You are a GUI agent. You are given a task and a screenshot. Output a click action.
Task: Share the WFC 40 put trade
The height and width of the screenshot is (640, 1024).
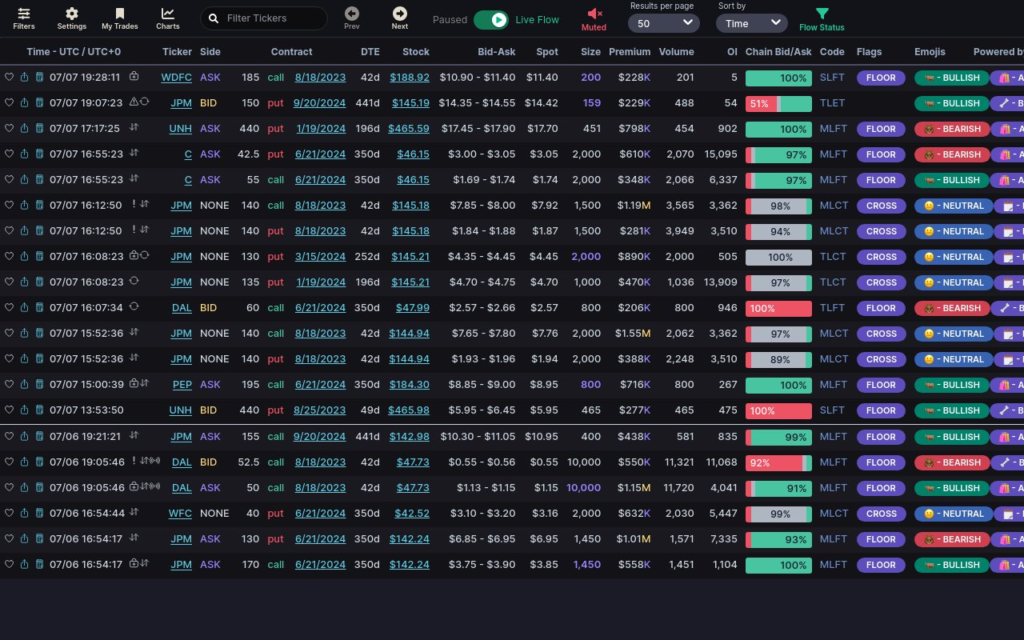click(24, 513)
